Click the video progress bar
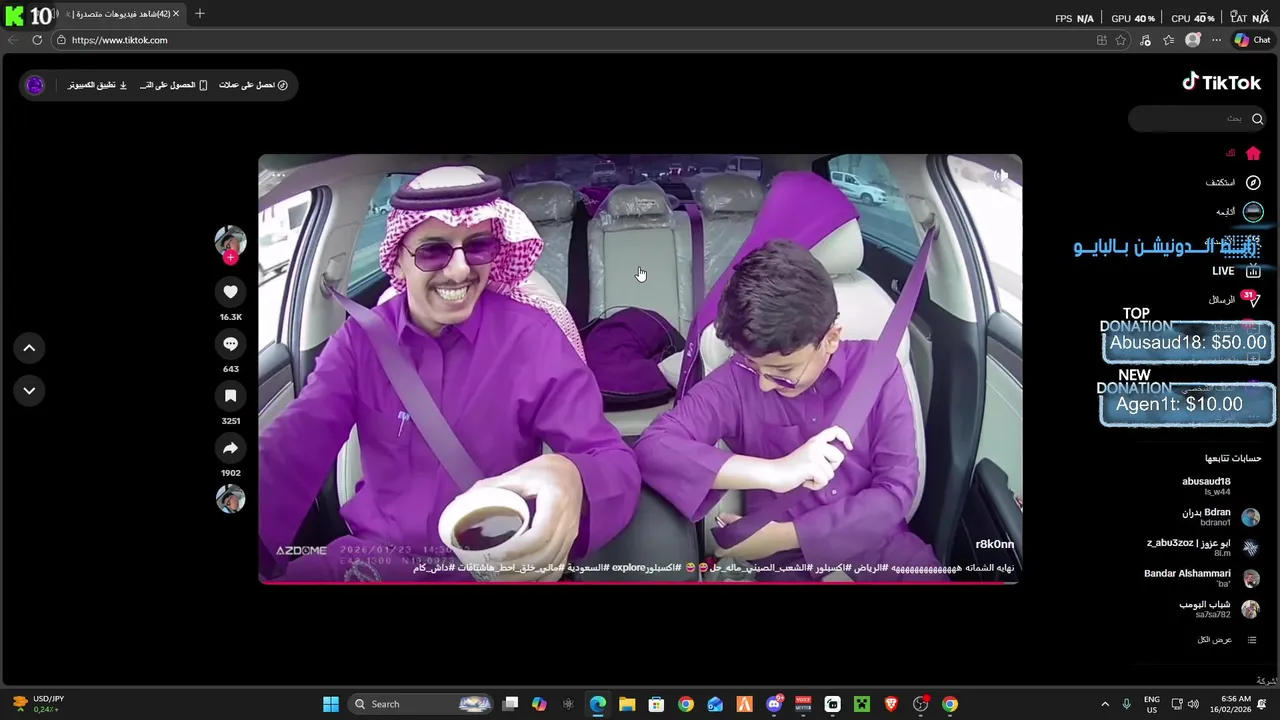1280x720 pixels. [x=640, y=581]
